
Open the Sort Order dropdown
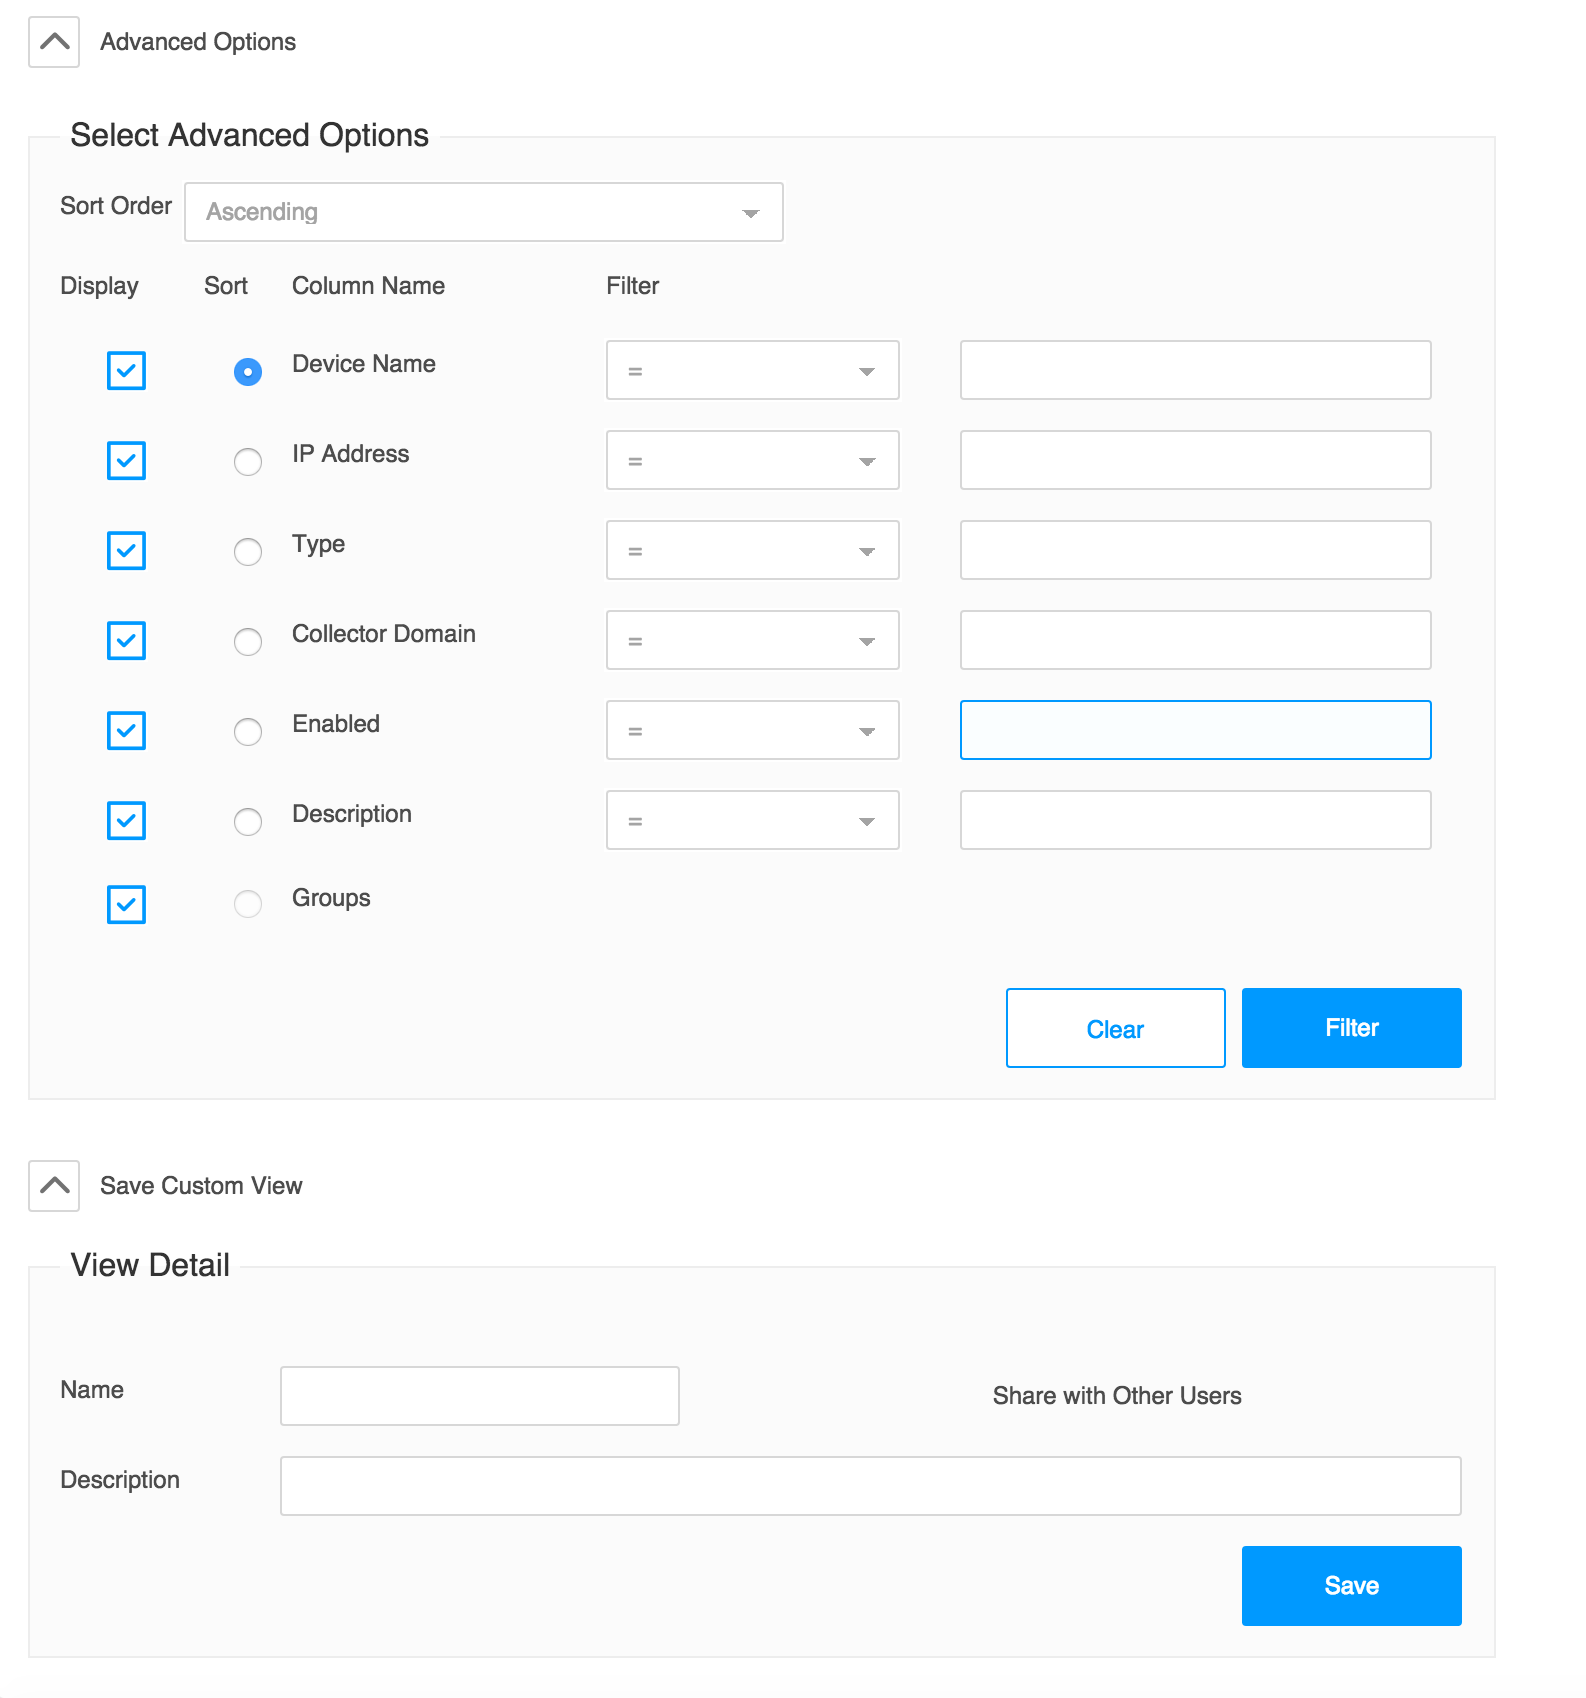(x=484, y=212)
